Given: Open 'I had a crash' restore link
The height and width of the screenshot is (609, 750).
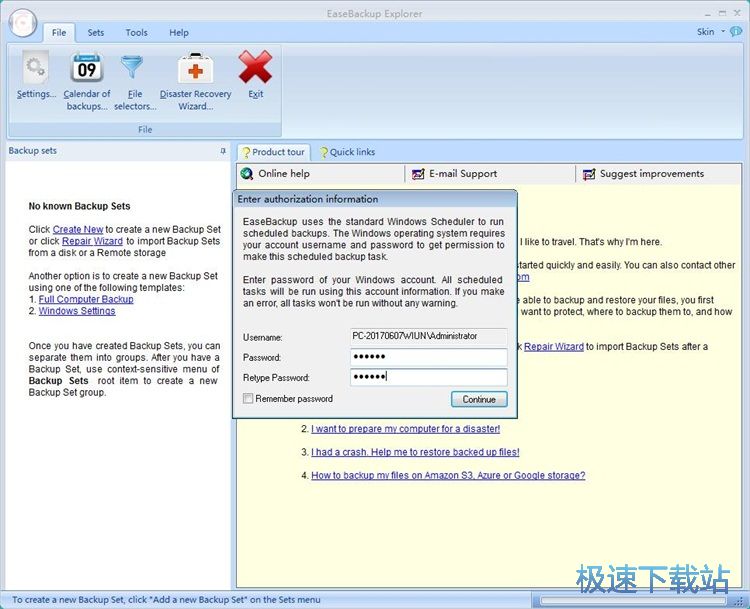Looking at the screenshot, I should 415,452.
